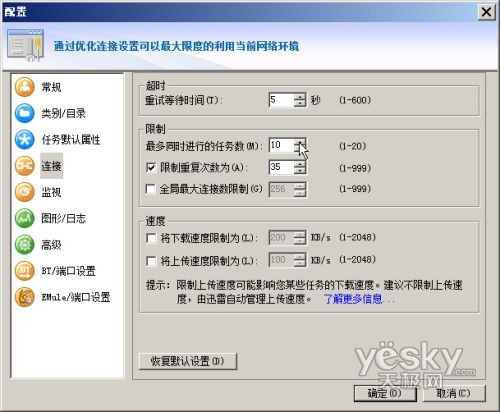Open the BT/端口设置 label
Screen dimensions: 500x412
(68, 271)
